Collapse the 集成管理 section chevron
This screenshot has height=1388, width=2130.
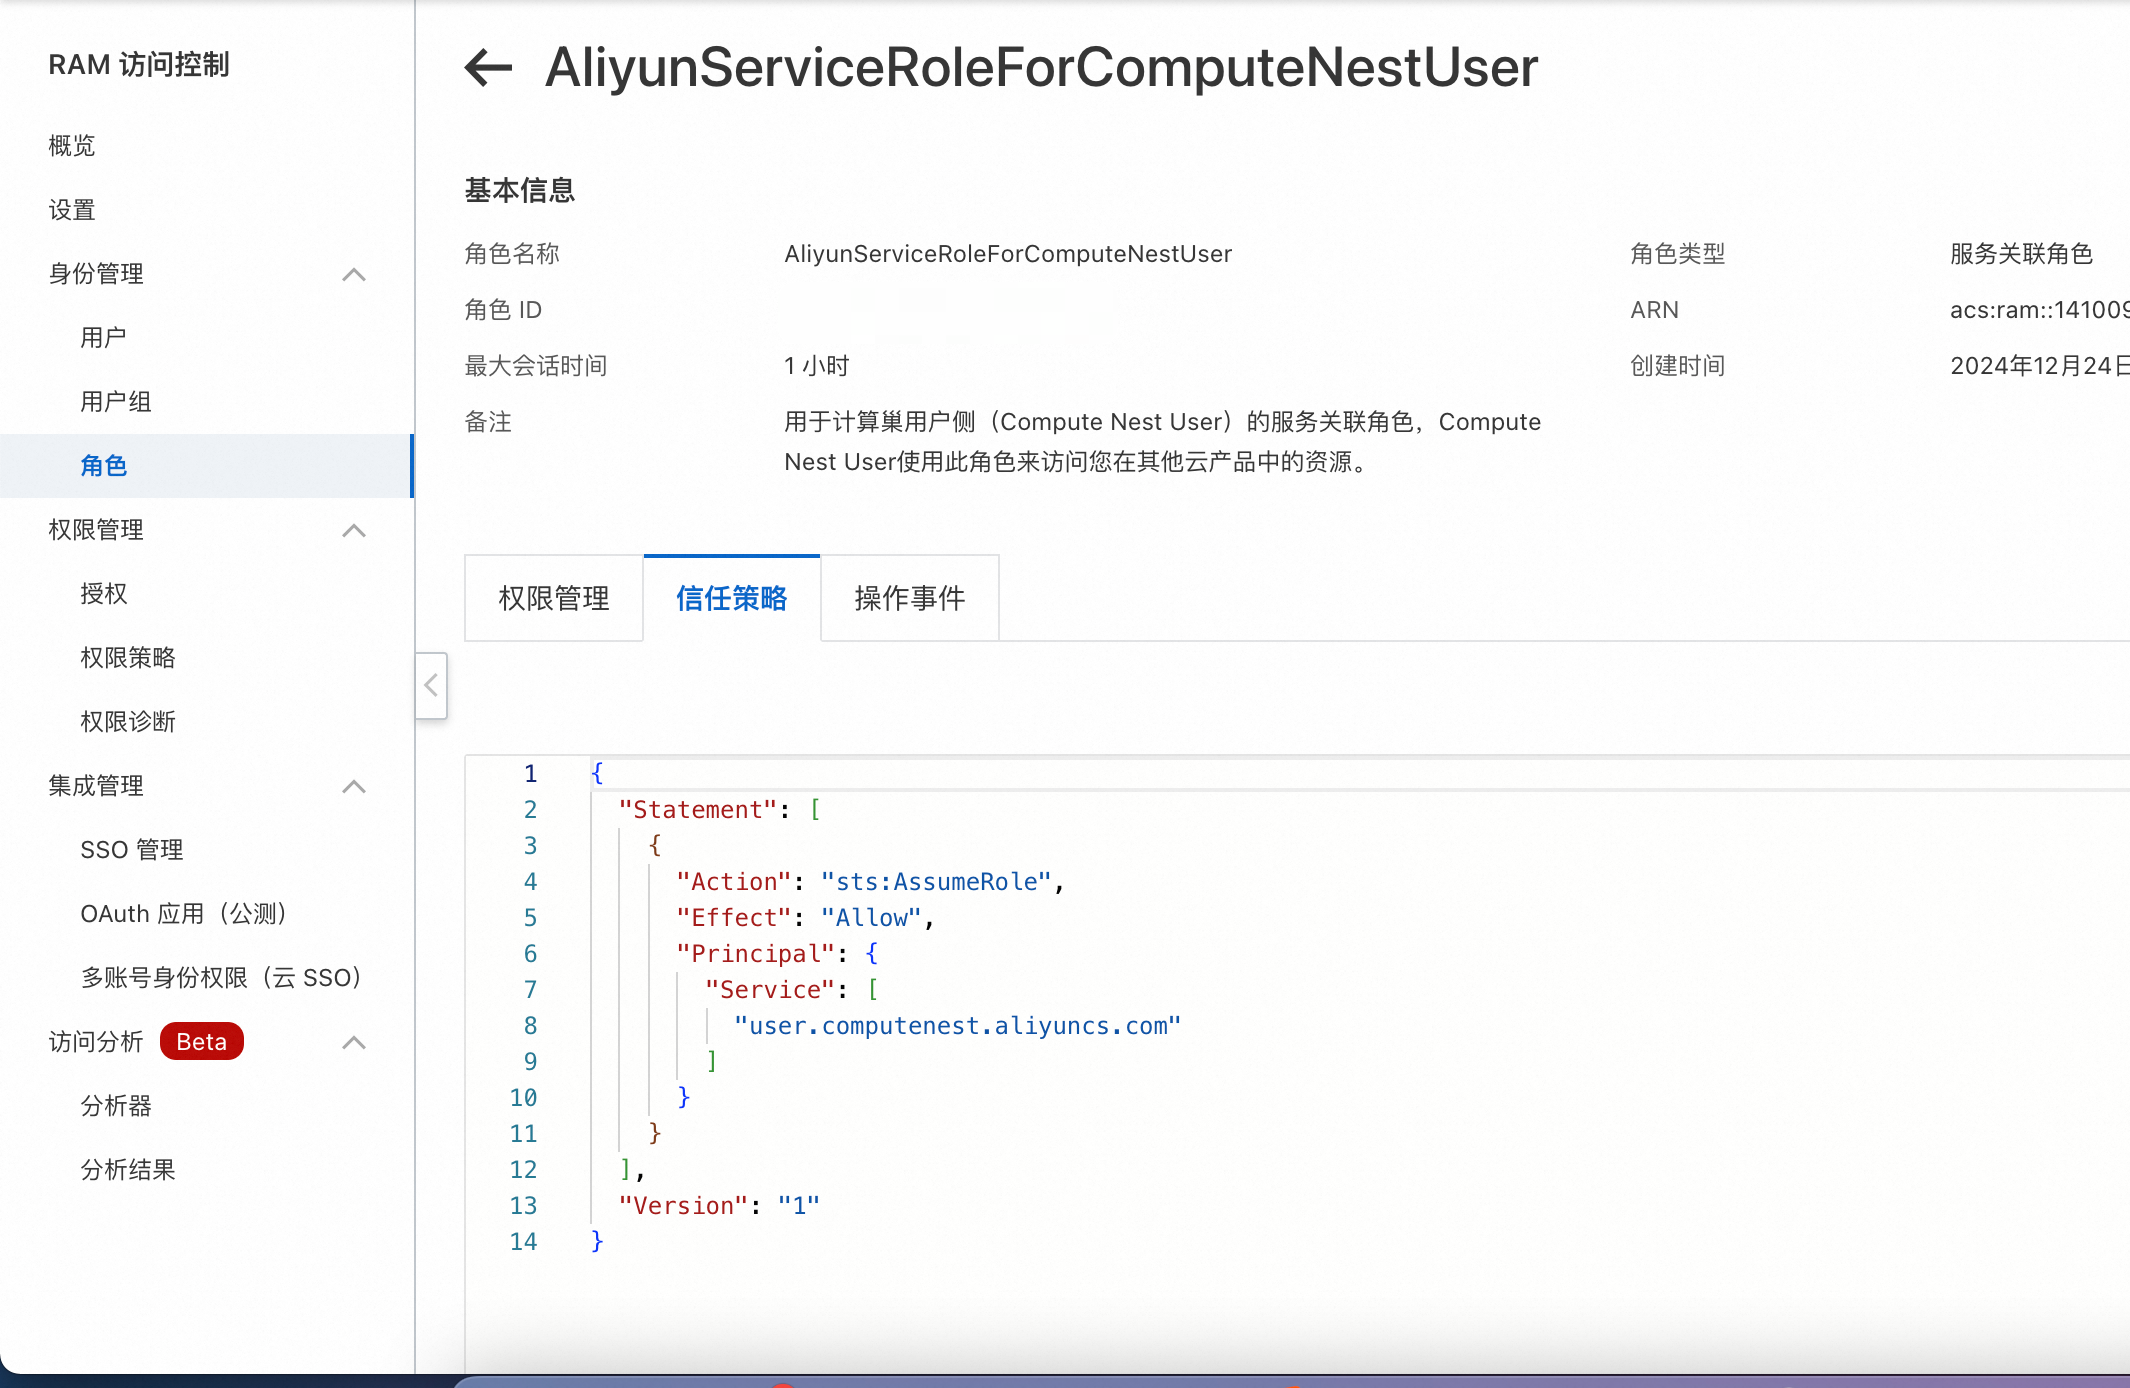point(354,786)
